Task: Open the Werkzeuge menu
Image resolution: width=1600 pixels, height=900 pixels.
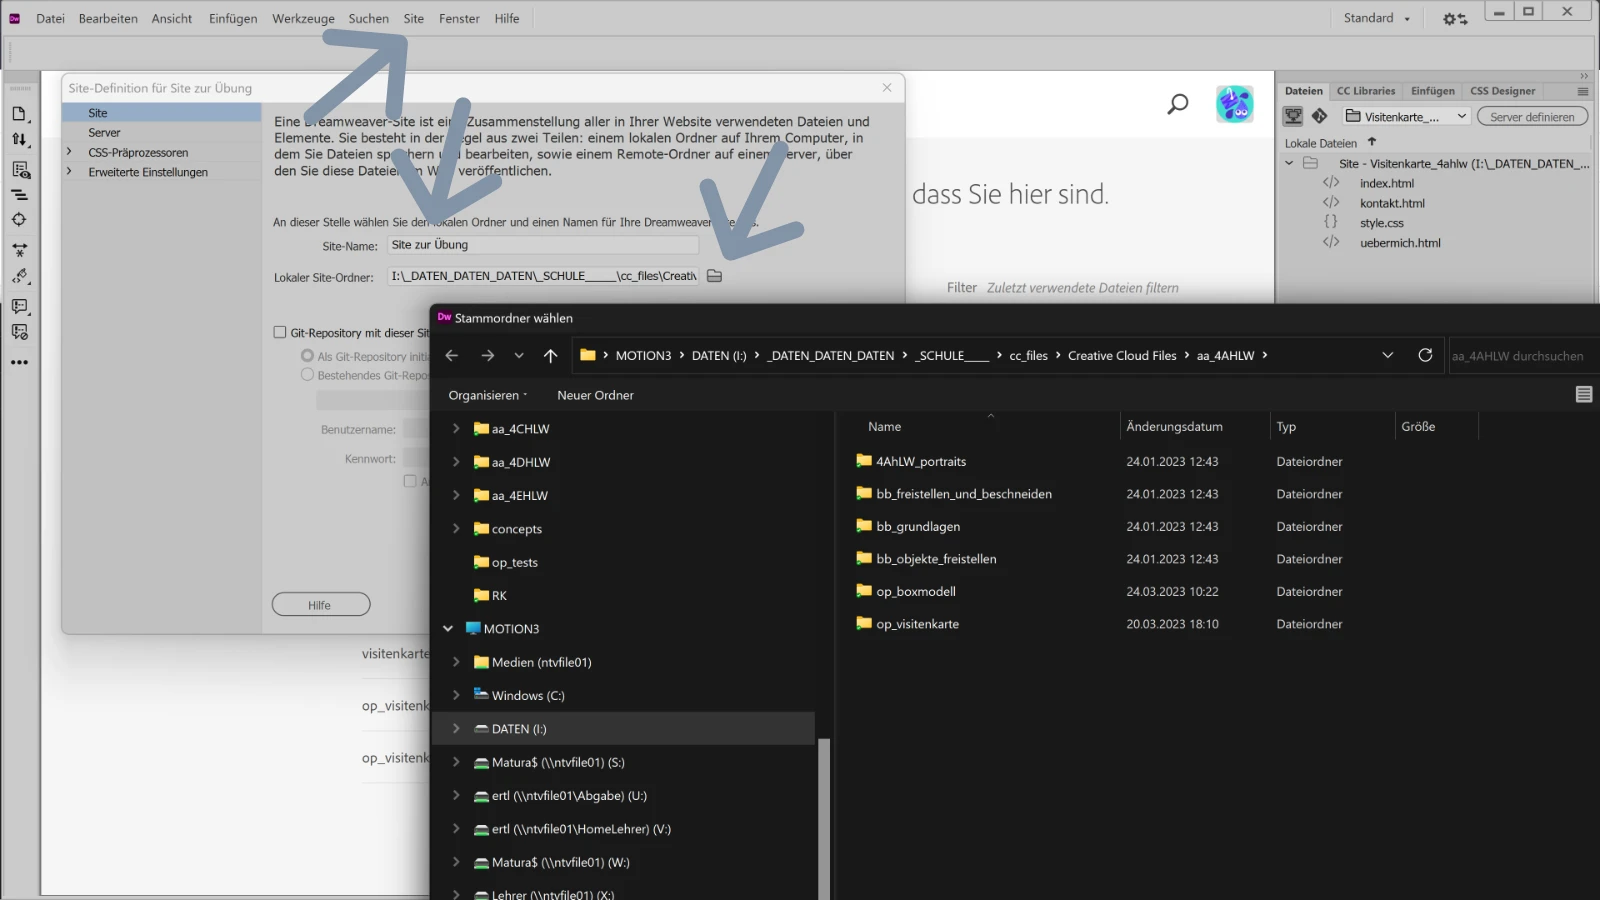Action: [303, 18]
